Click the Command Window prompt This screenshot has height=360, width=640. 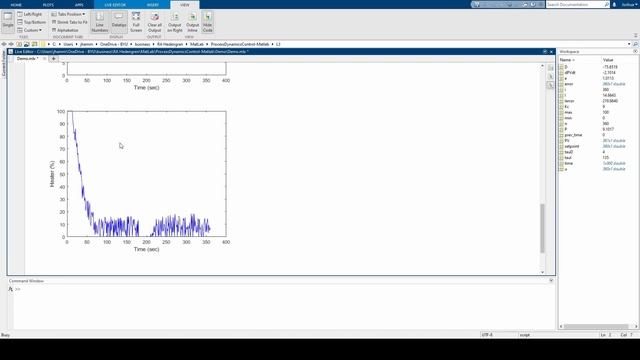tap(18, 289)
